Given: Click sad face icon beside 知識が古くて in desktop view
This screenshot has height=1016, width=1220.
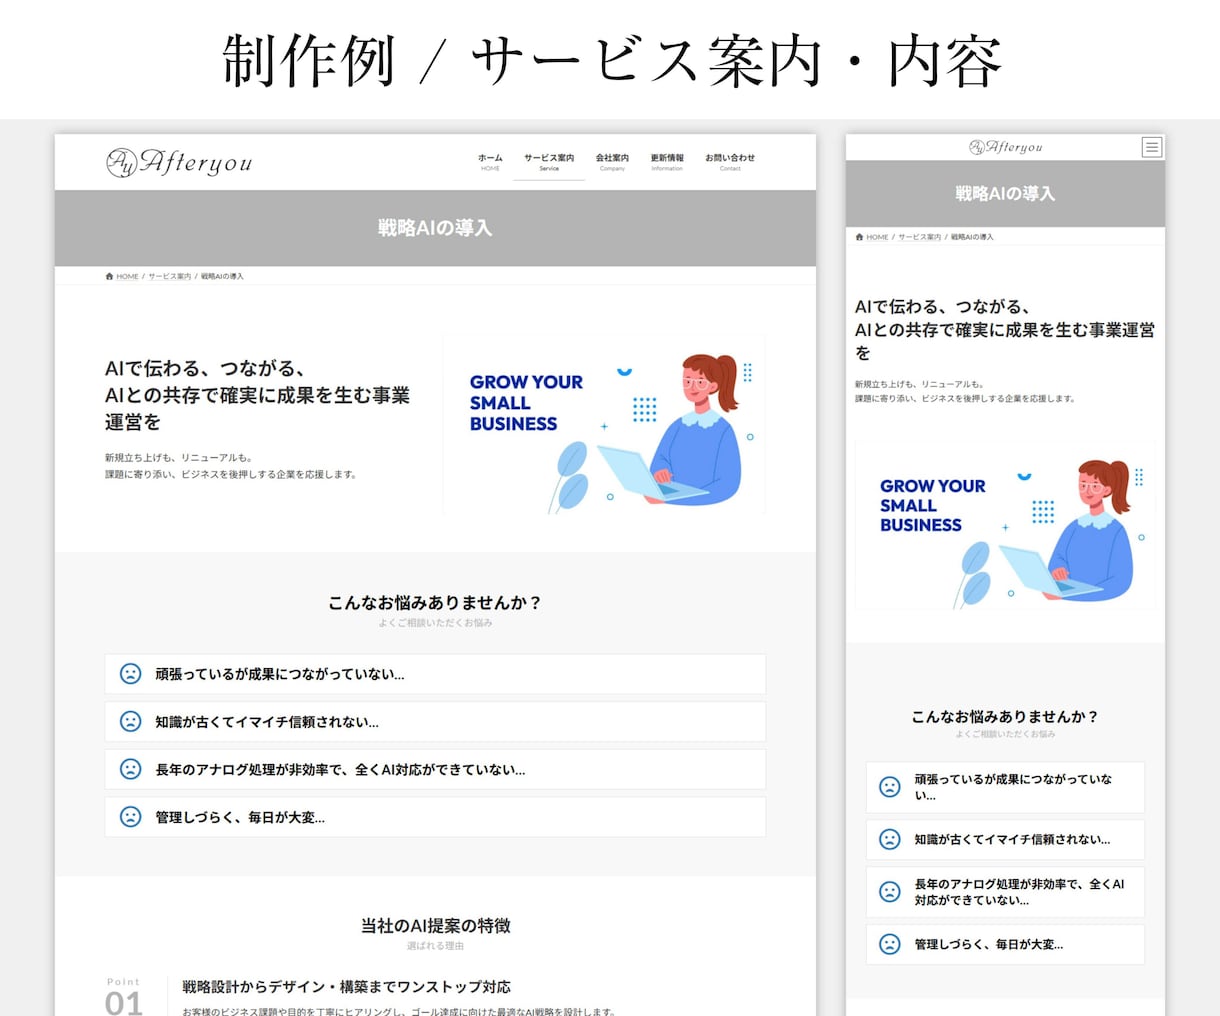Looking at the screenshot, I should [x=130, y=721].
